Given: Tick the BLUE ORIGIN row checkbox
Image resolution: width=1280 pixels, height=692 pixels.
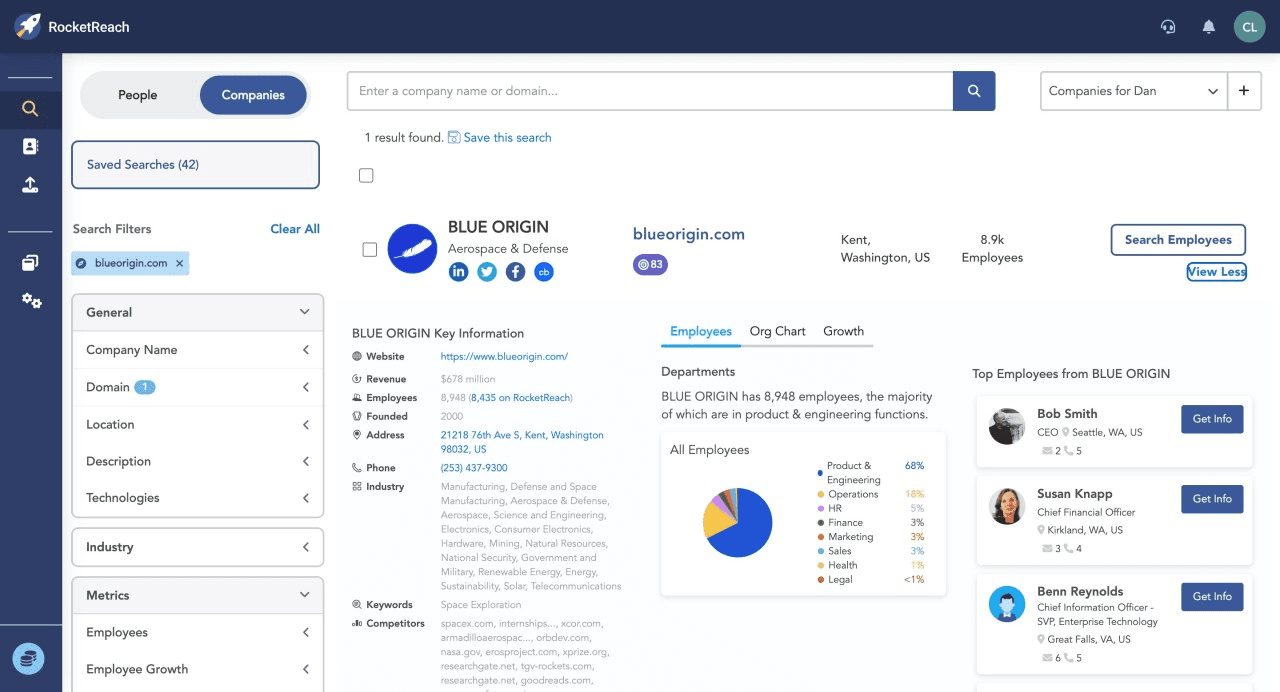Looking at the screenshot, I should pos(369,249).
